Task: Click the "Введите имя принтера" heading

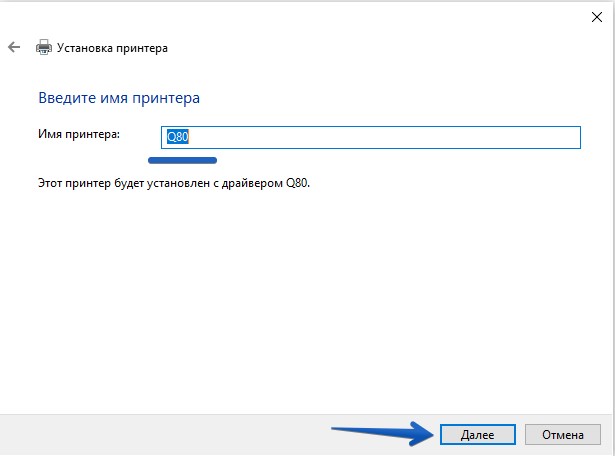Action: (x=118, y=98)
